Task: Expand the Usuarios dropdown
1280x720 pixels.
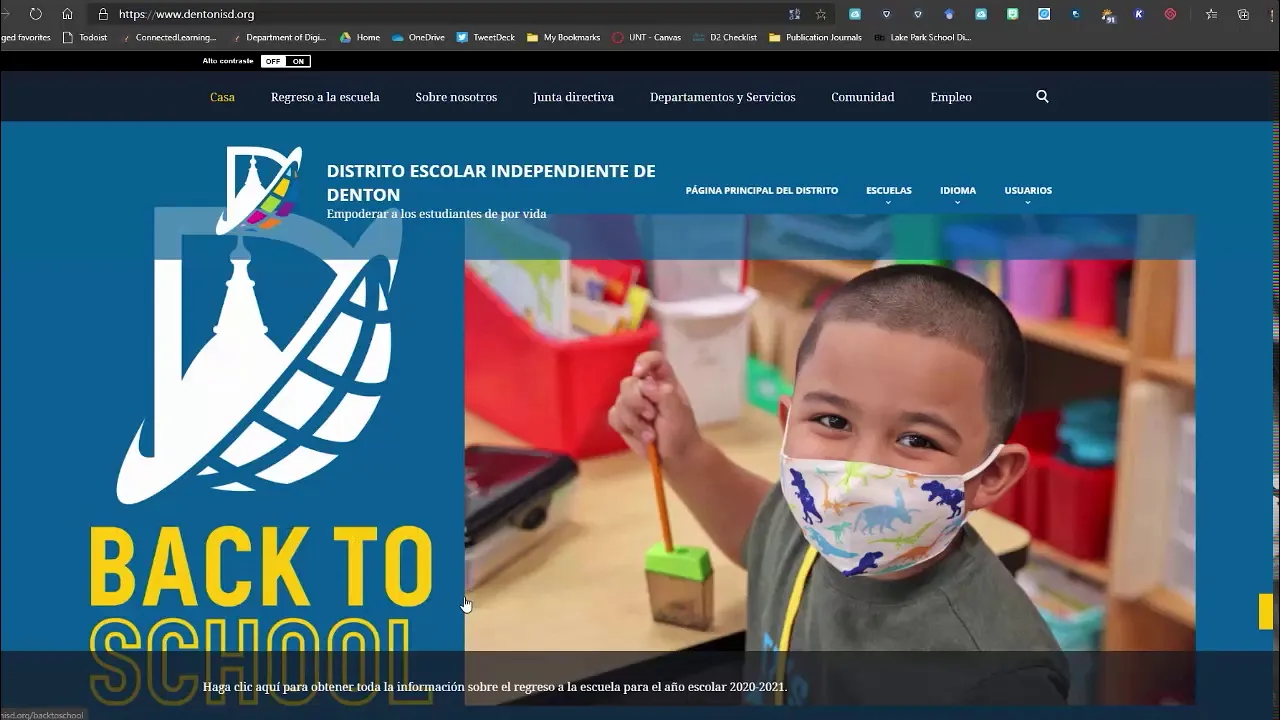Action: point(1028,193)
